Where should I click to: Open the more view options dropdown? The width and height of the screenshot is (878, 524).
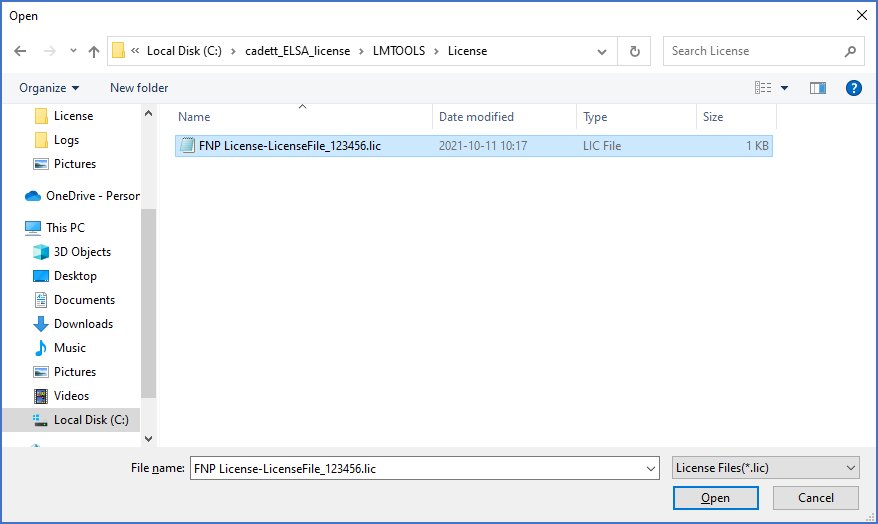tap(784, 88)
